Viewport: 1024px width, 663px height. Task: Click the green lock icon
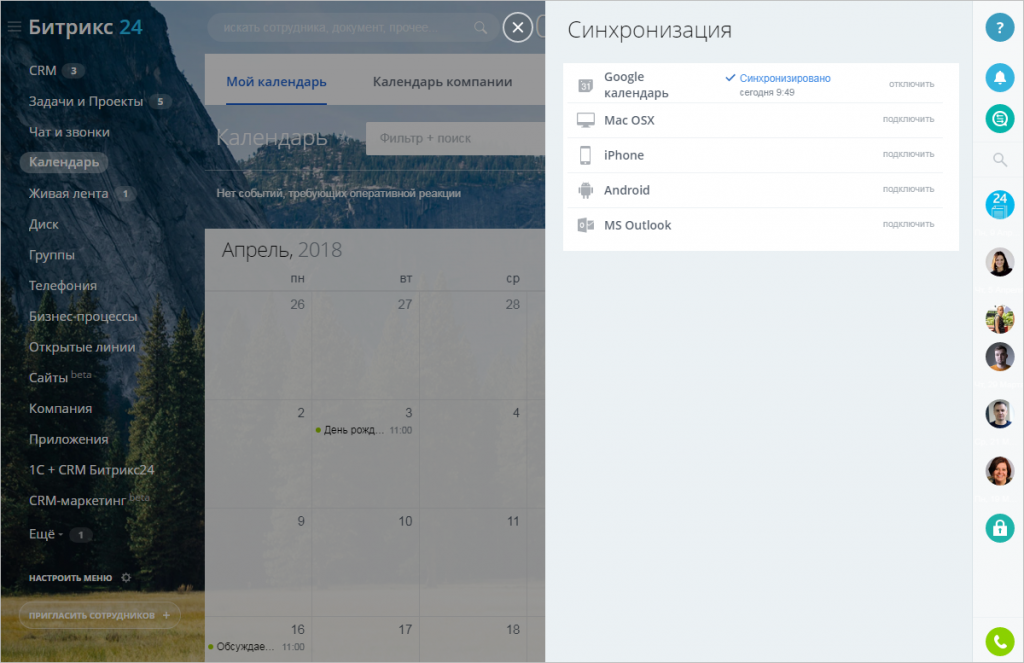click(x=999, y=528)
